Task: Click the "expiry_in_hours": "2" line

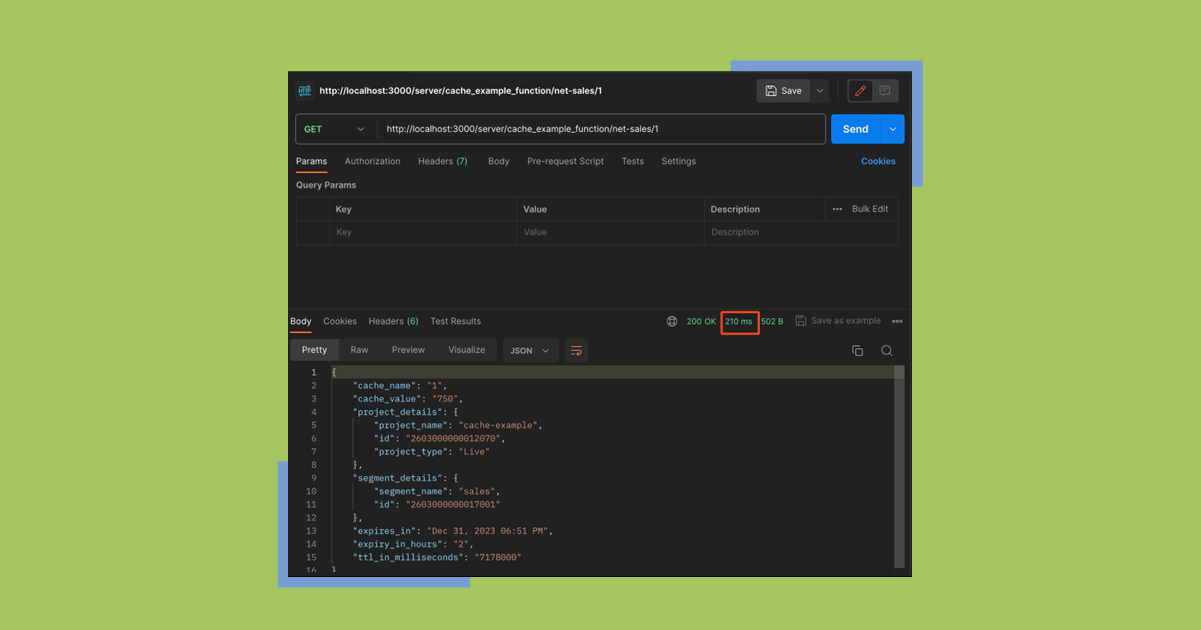Action: click(413, 544)
